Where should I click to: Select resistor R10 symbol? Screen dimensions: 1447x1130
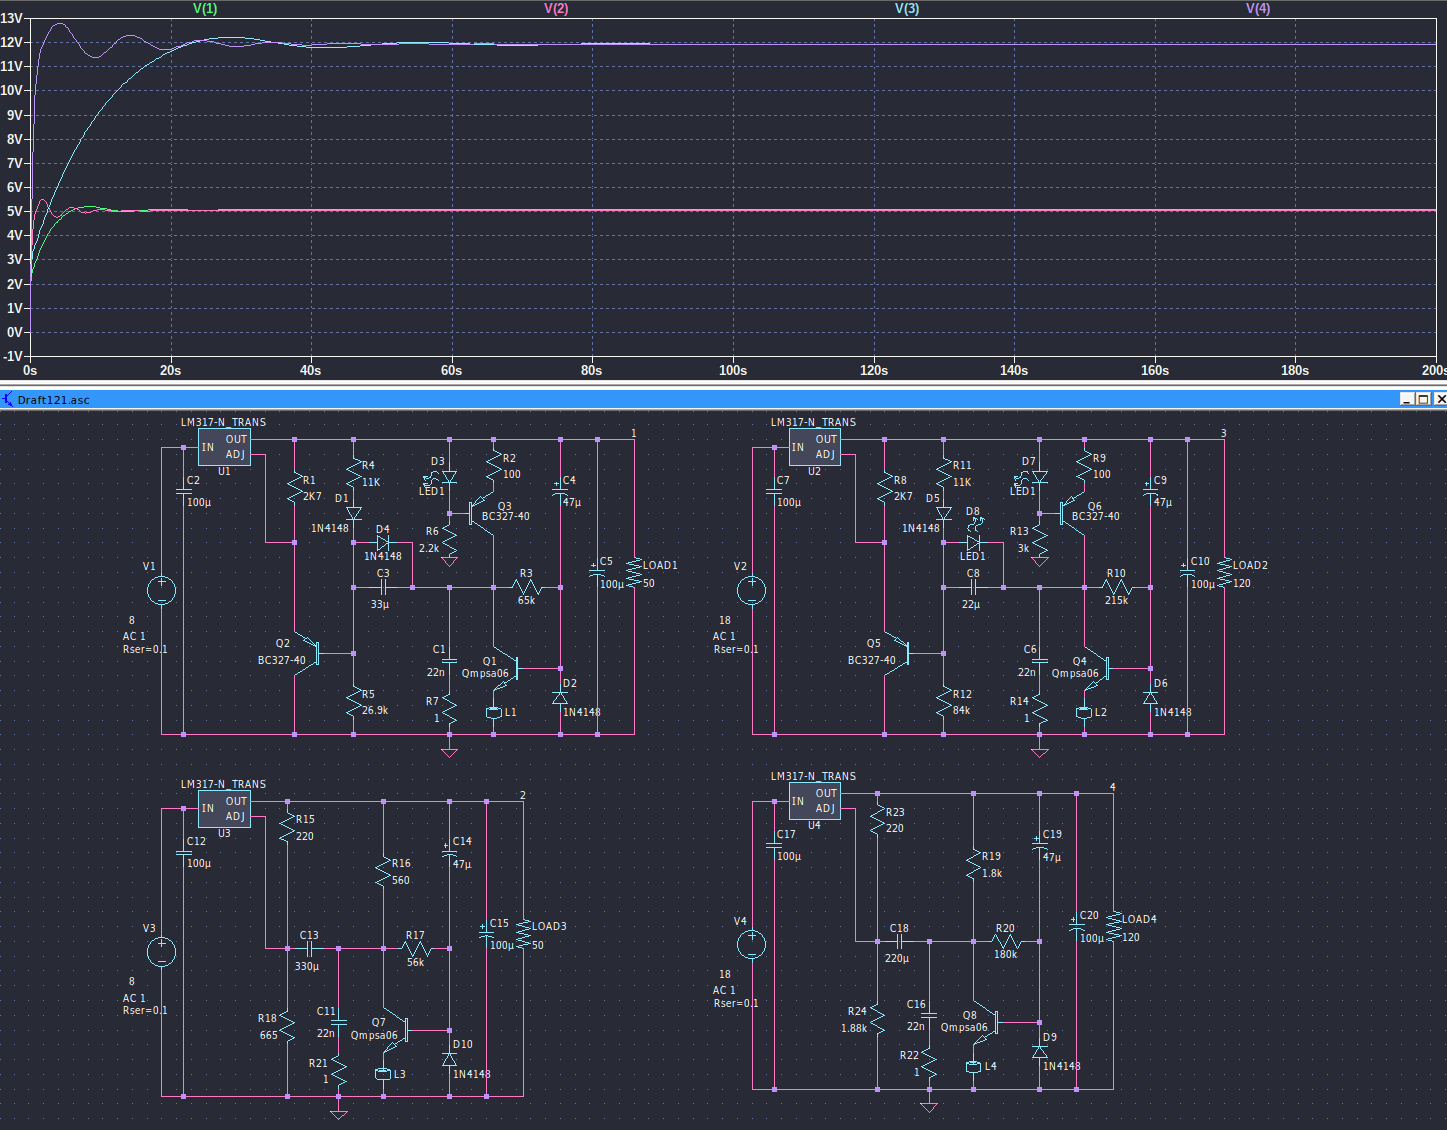tap(1117, 587)
